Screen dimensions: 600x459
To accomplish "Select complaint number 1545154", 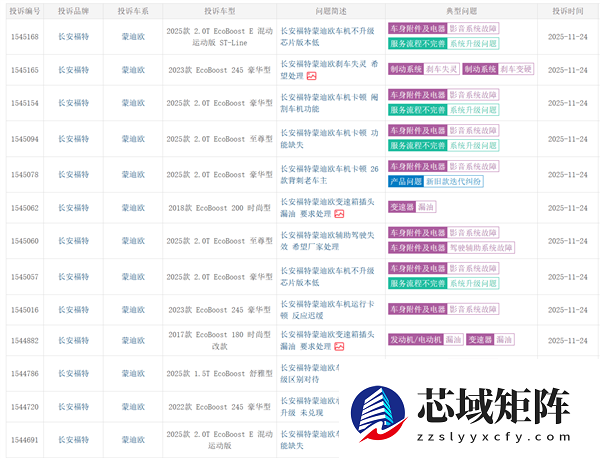I will click(25, 103).
